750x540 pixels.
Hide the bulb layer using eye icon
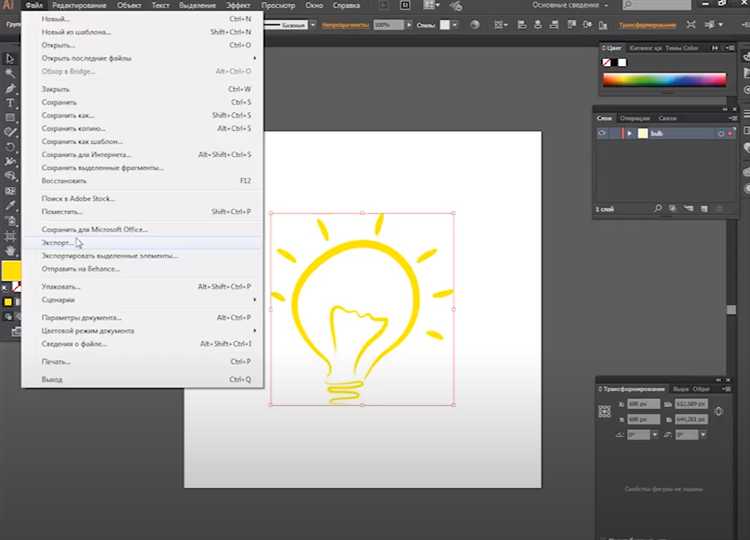tap(603, 133)
